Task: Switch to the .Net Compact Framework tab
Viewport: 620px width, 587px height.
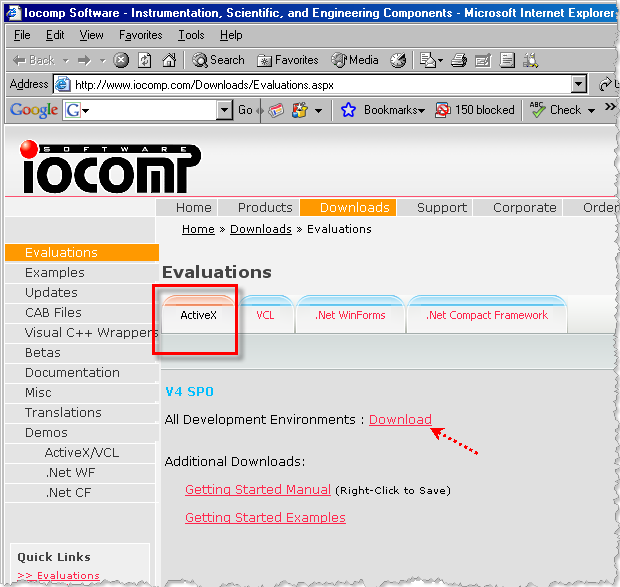Action: pyautogui.click(x=487, y=315)
